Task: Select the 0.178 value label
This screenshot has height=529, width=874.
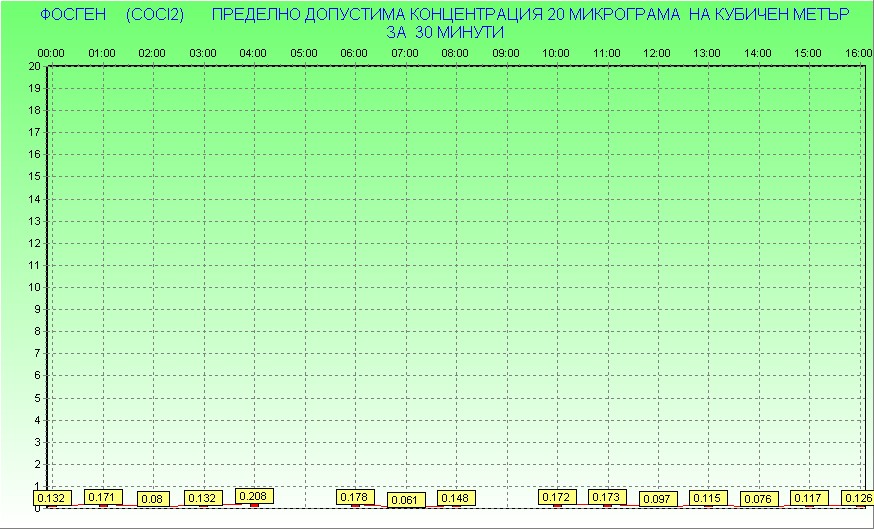Action: [x=355, y=497]
